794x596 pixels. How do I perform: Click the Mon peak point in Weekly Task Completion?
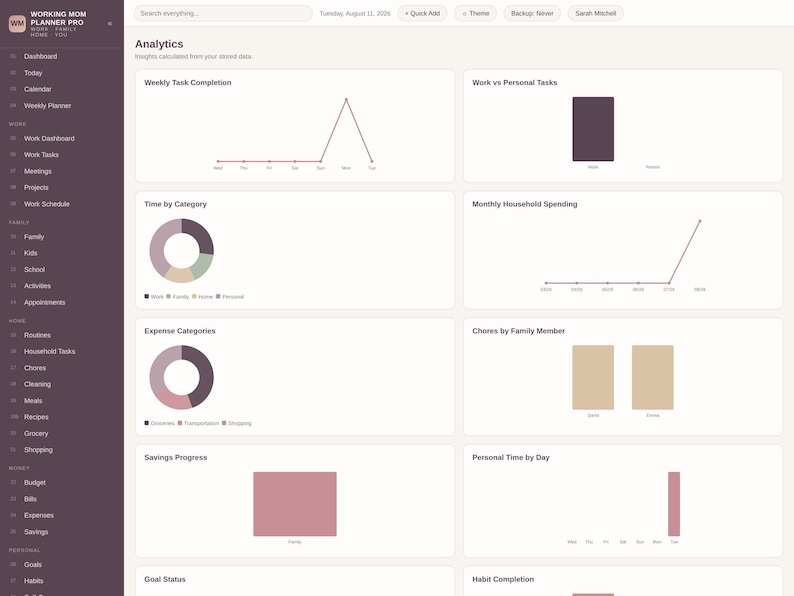click(346, 99)
